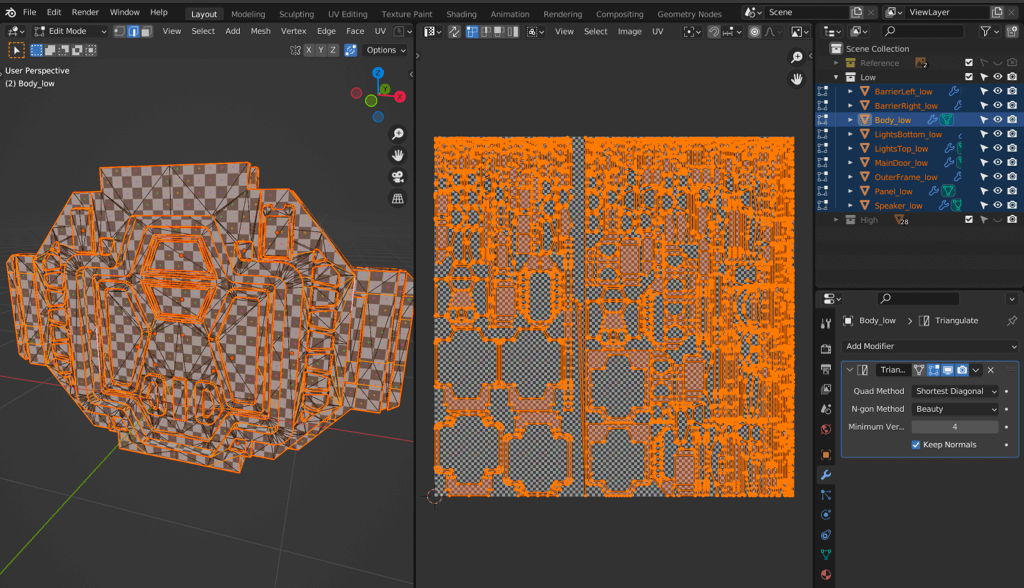Toggle exclude checkbox for the Low collection
Screen dimensions: 1024x588
pyautogui.click(x=968, y=77)
